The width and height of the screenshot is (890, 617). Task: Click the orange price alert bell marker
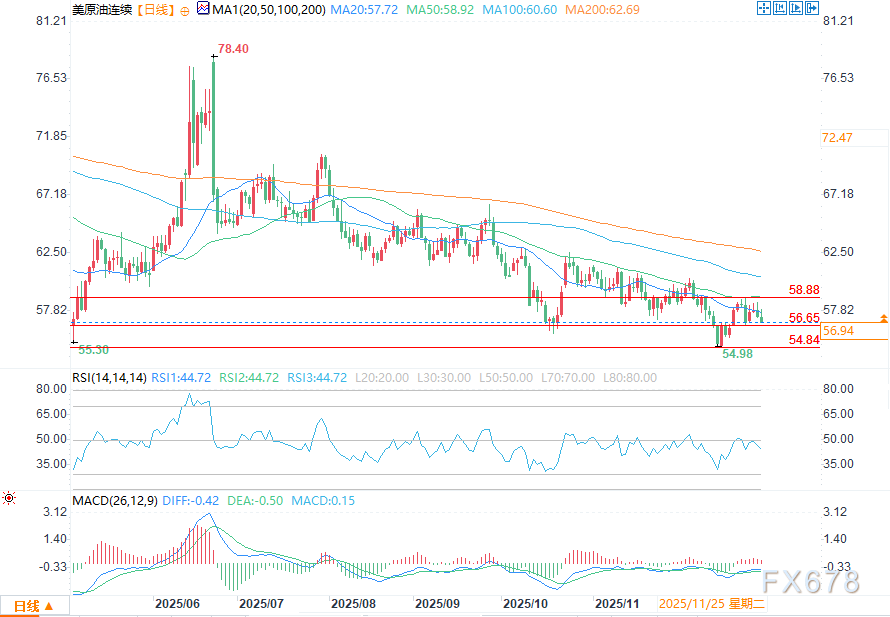tap(883, 318)
